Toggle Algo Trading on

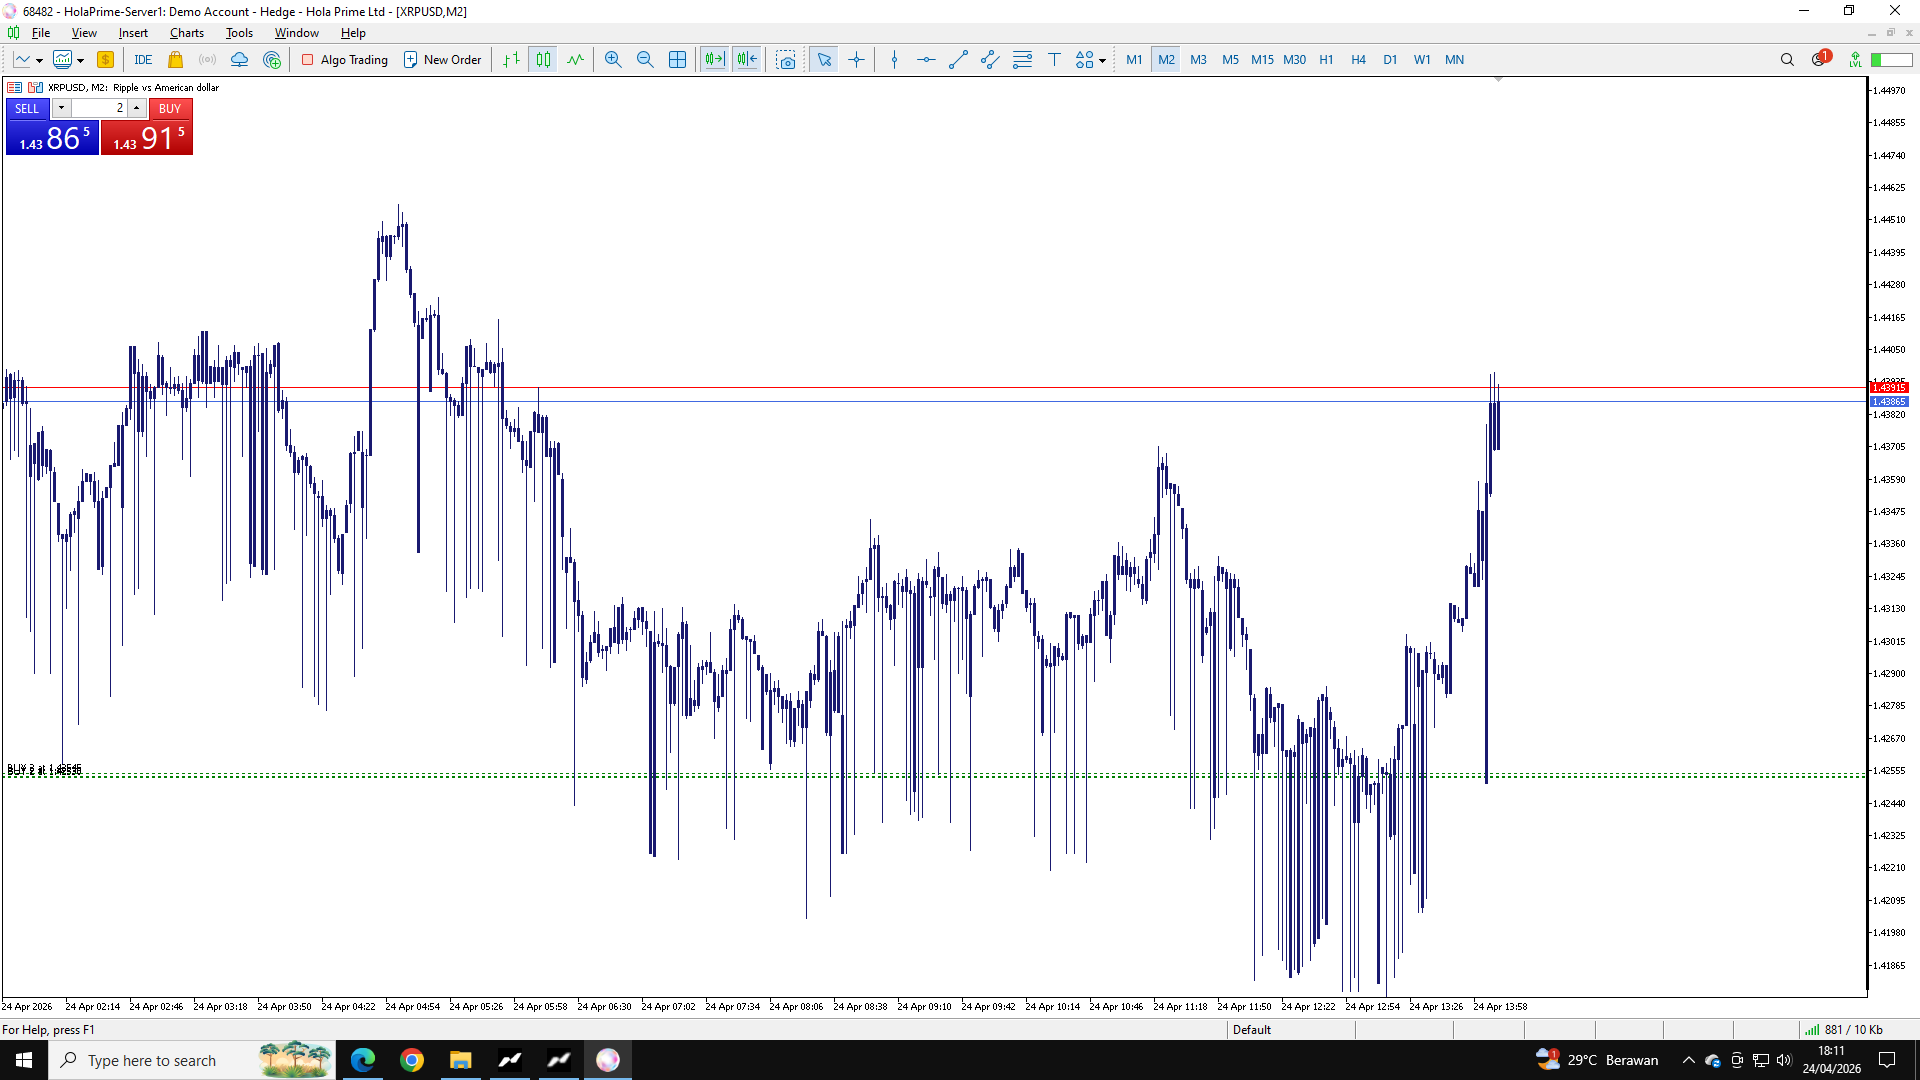pyautogui.click(x=345, y=60)
